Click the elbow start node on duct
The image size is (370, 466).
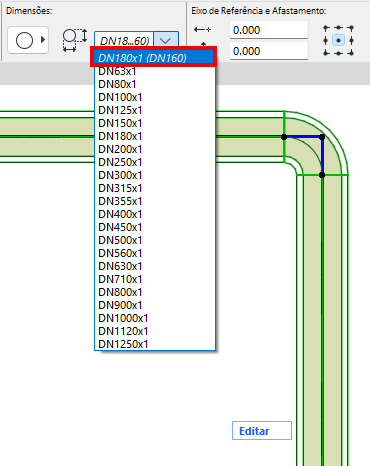pos(284,137)
